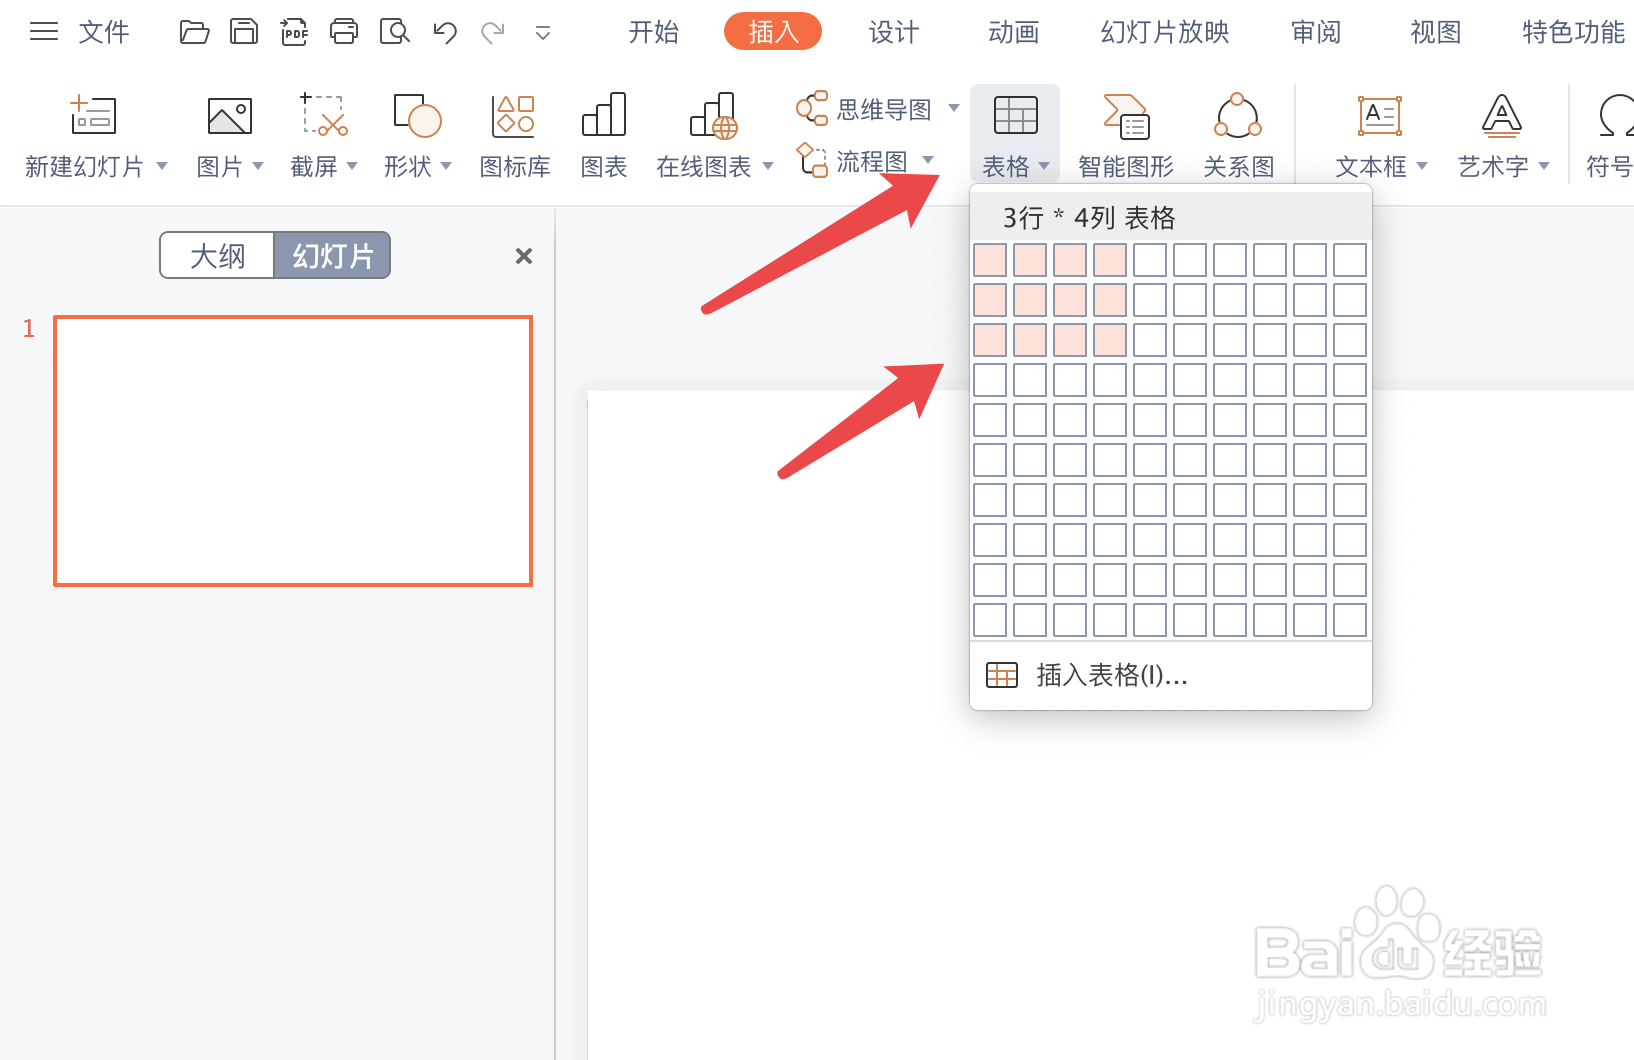Open the Icon Library (图标库)
This screenshot has height=1060, width=1634.
pyautogui.click(x=514, y=116)
